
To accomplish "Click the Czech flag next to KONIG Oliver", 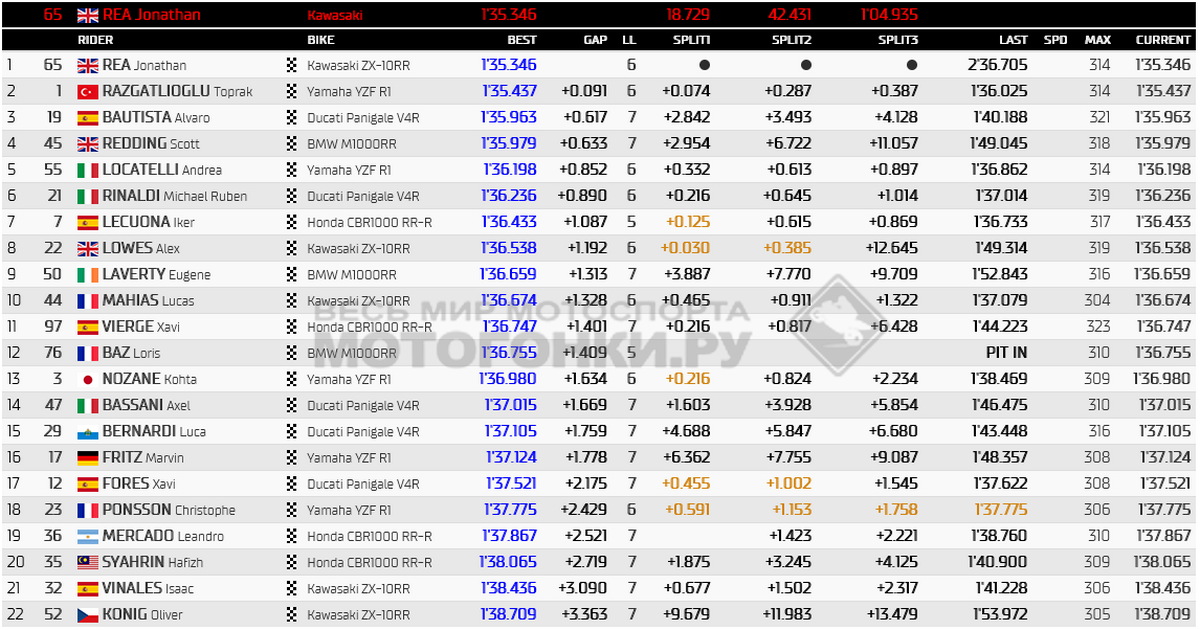I will click(88, 614).
